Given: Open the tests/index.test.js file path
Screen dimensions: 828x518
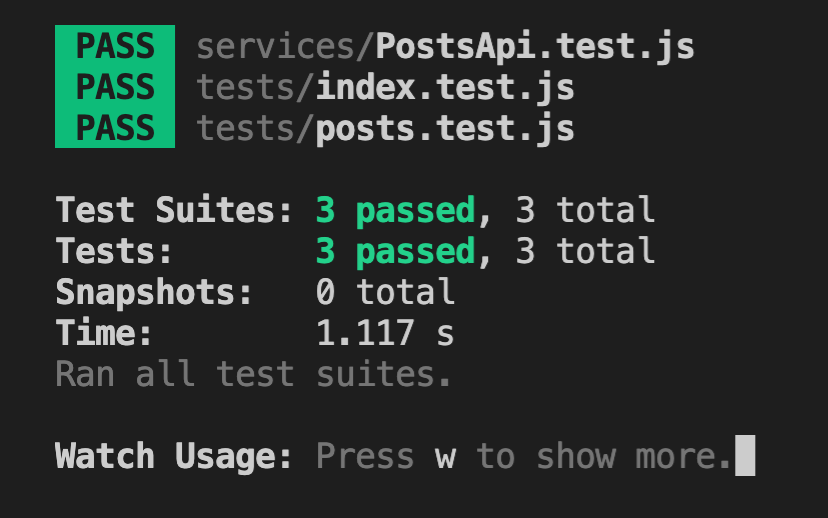Looking at the screenshot, I should point(385,88).
